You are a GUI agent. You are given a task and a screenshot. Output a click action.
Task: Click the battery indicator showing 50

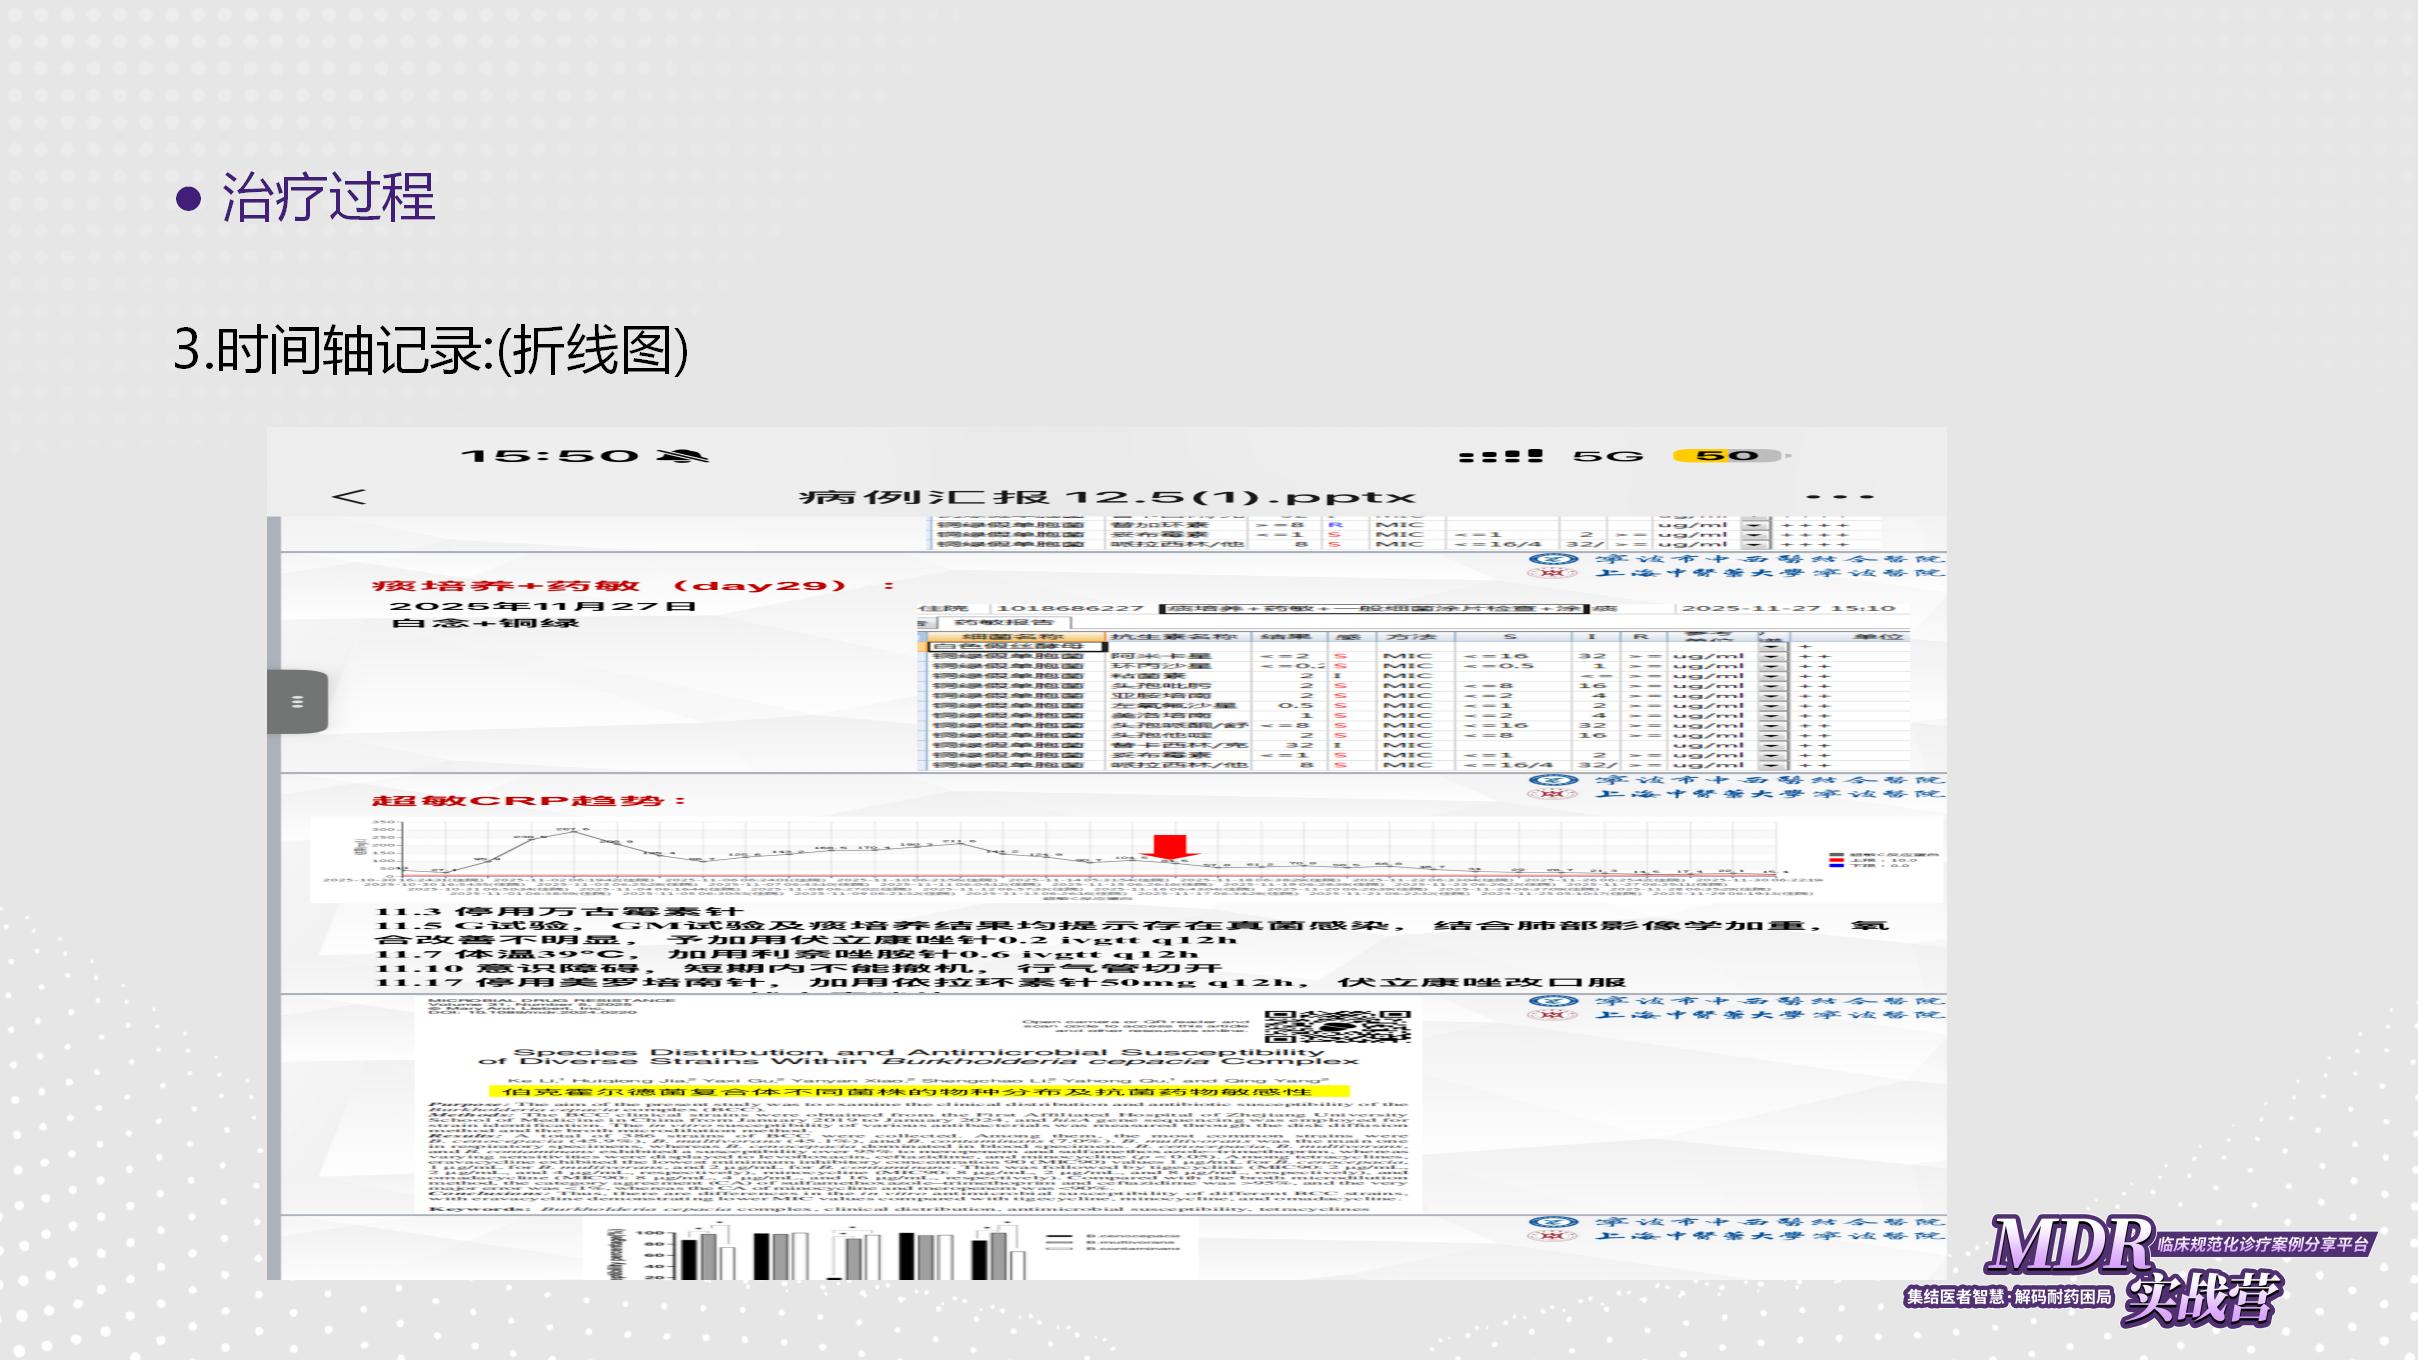click(x=1727, y=456)
